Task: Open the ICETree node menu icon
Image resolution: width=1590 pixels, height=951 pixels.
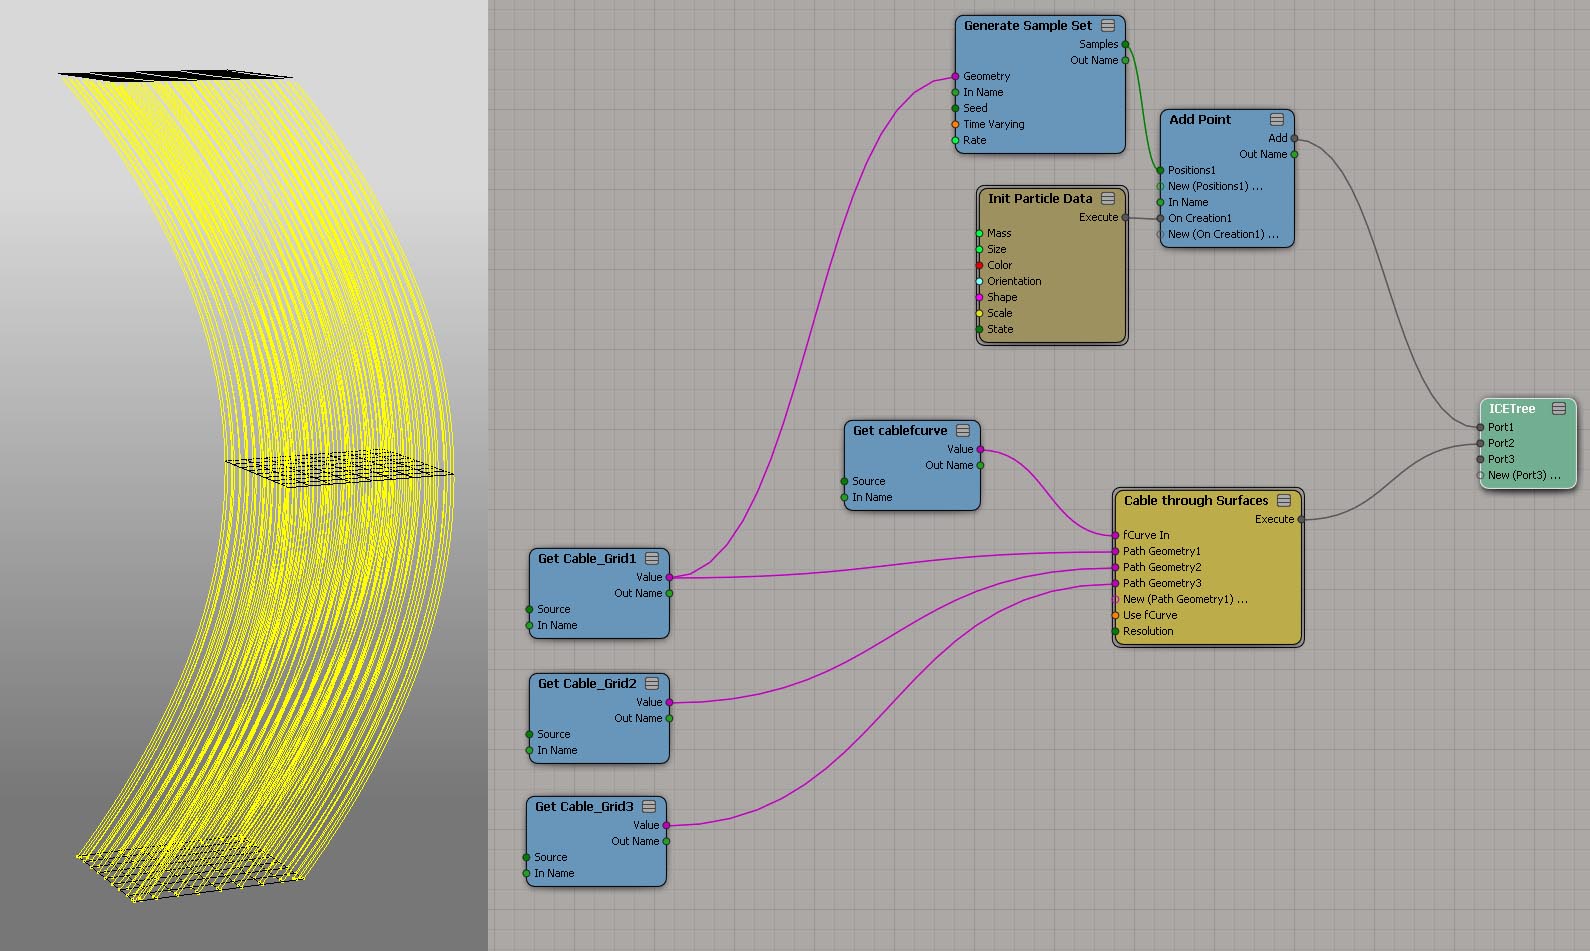Action: [1559, 409]
